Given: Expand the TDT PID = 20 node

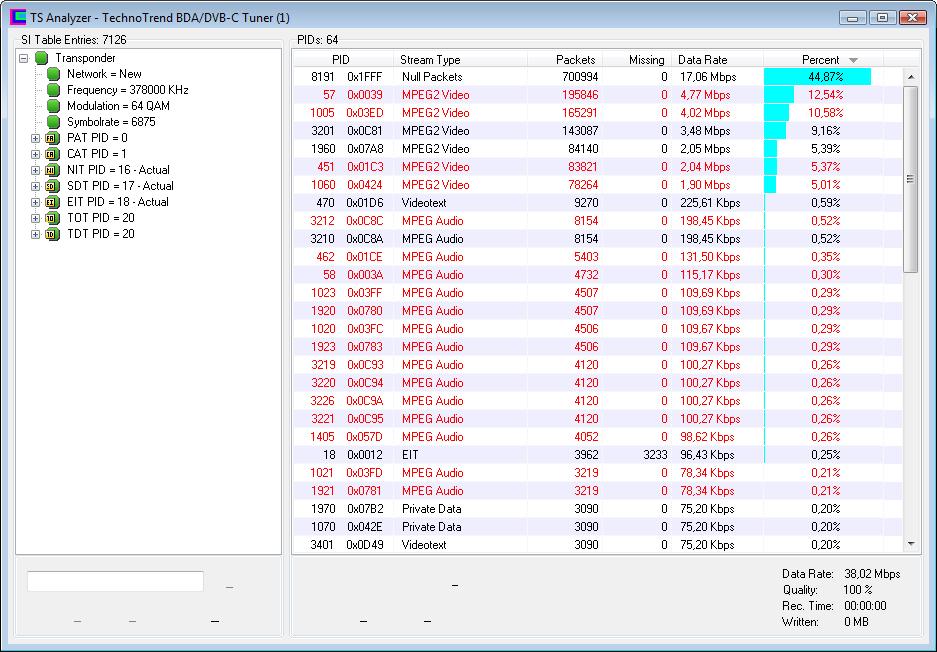Looking at the screenshot, I should coord(35,234).
